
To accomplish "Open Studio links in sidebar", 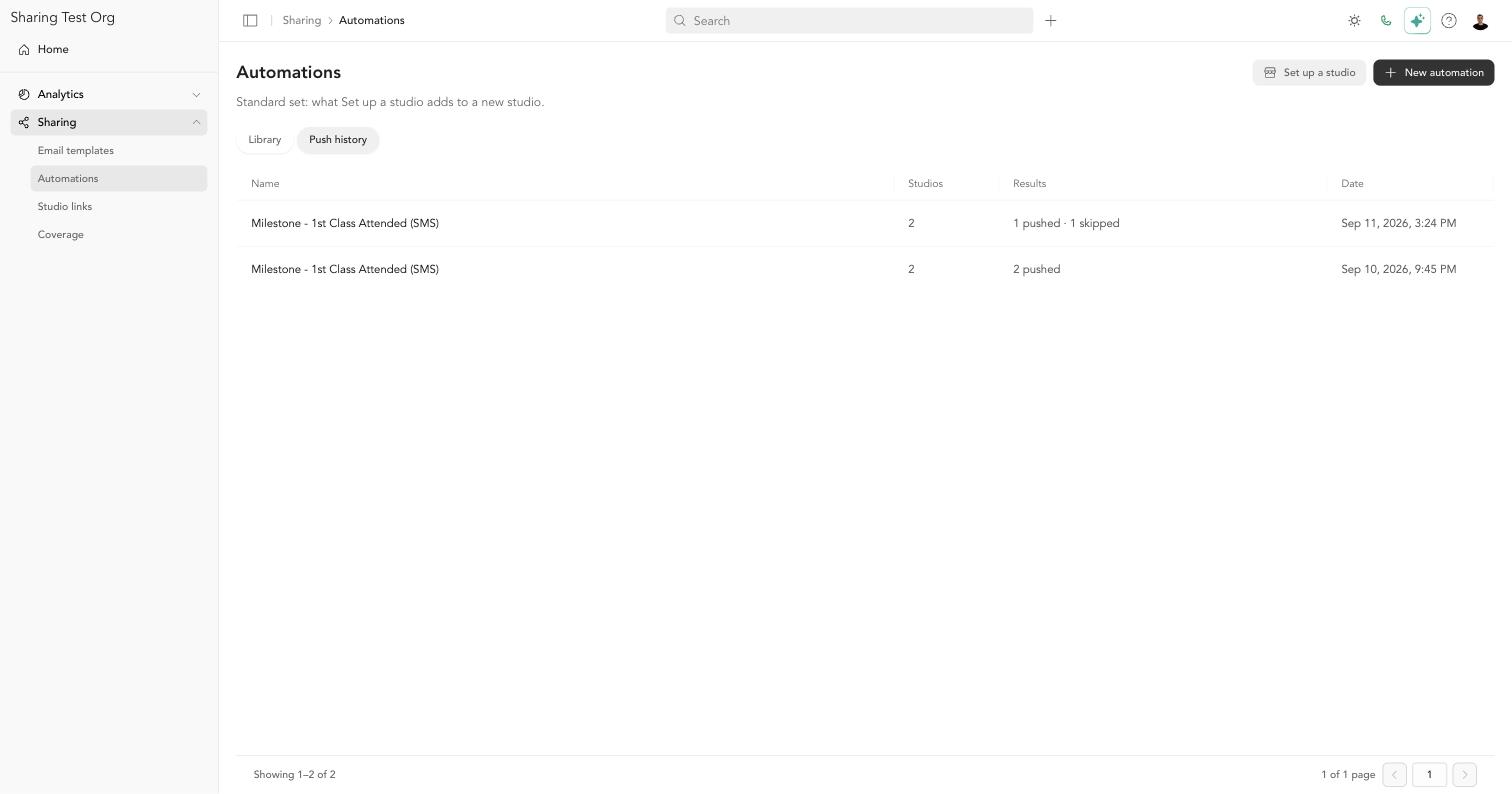I will point(118,206).
